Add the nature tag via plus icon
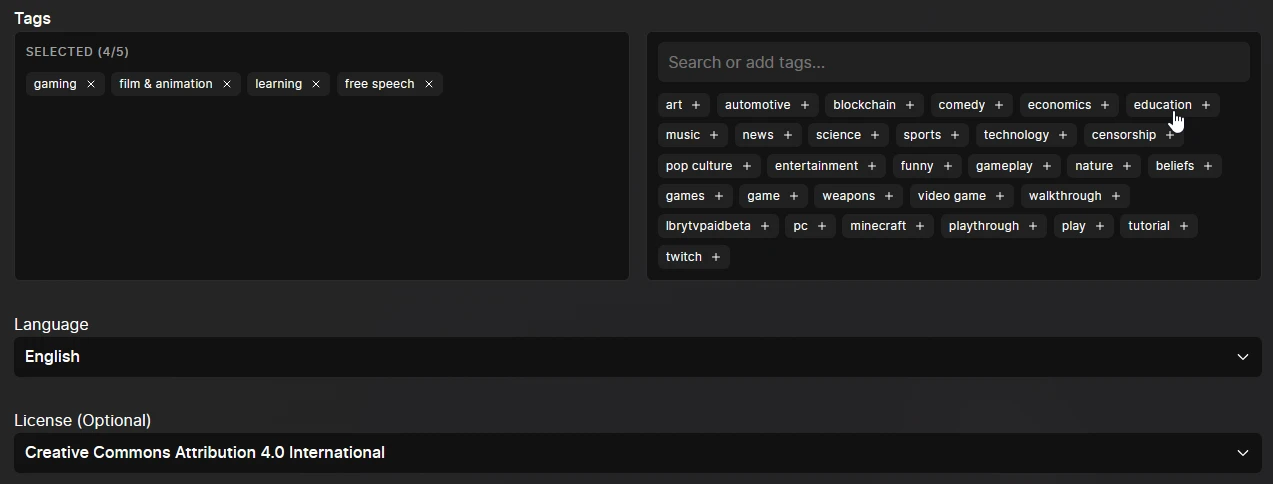This screenshot has height=484, width=1273. [x=1127, y=166]
